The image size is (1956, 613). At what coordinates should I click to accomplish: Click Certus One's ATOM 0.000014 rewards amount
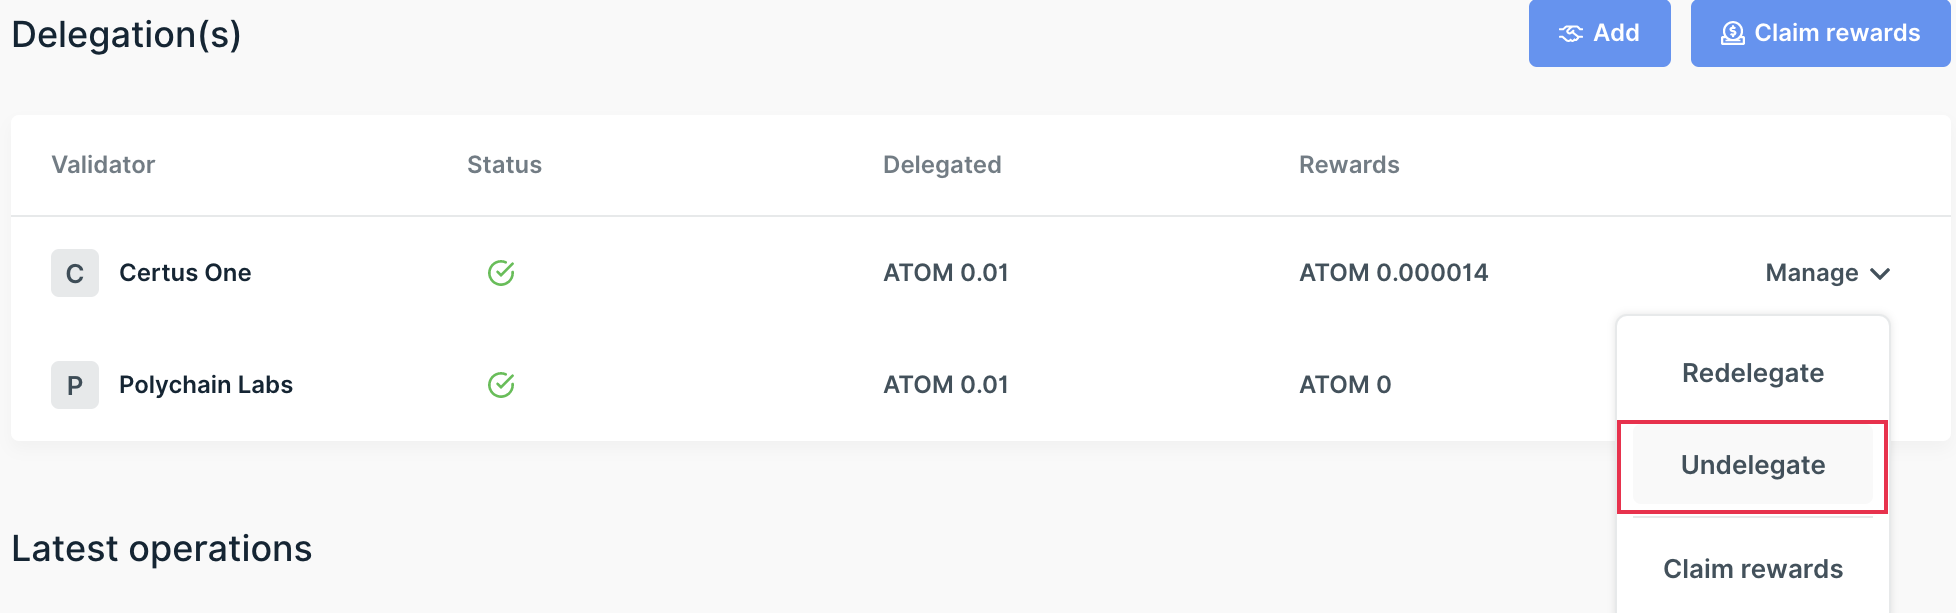1393,273
